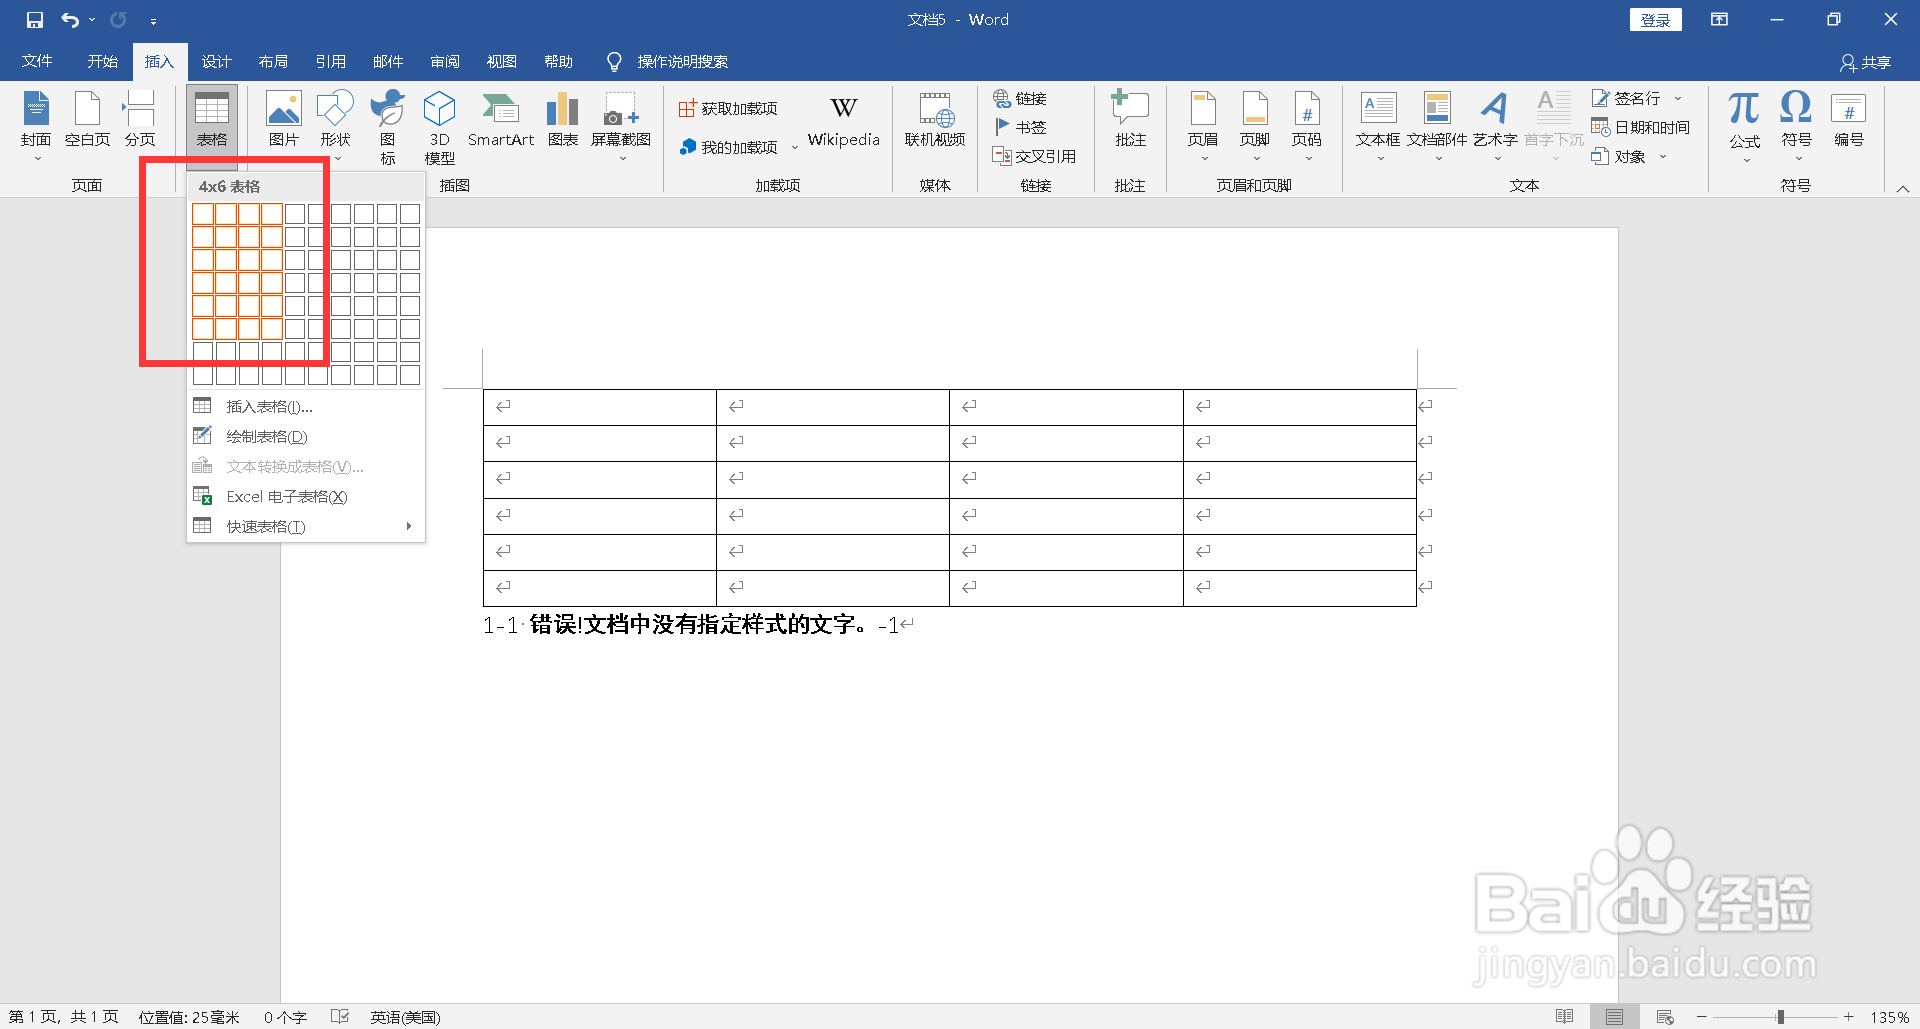Viewport: 1920px width, 1029px height.
Task: Insert a 3D 模型 model
Action: click(x=438, y=123)
